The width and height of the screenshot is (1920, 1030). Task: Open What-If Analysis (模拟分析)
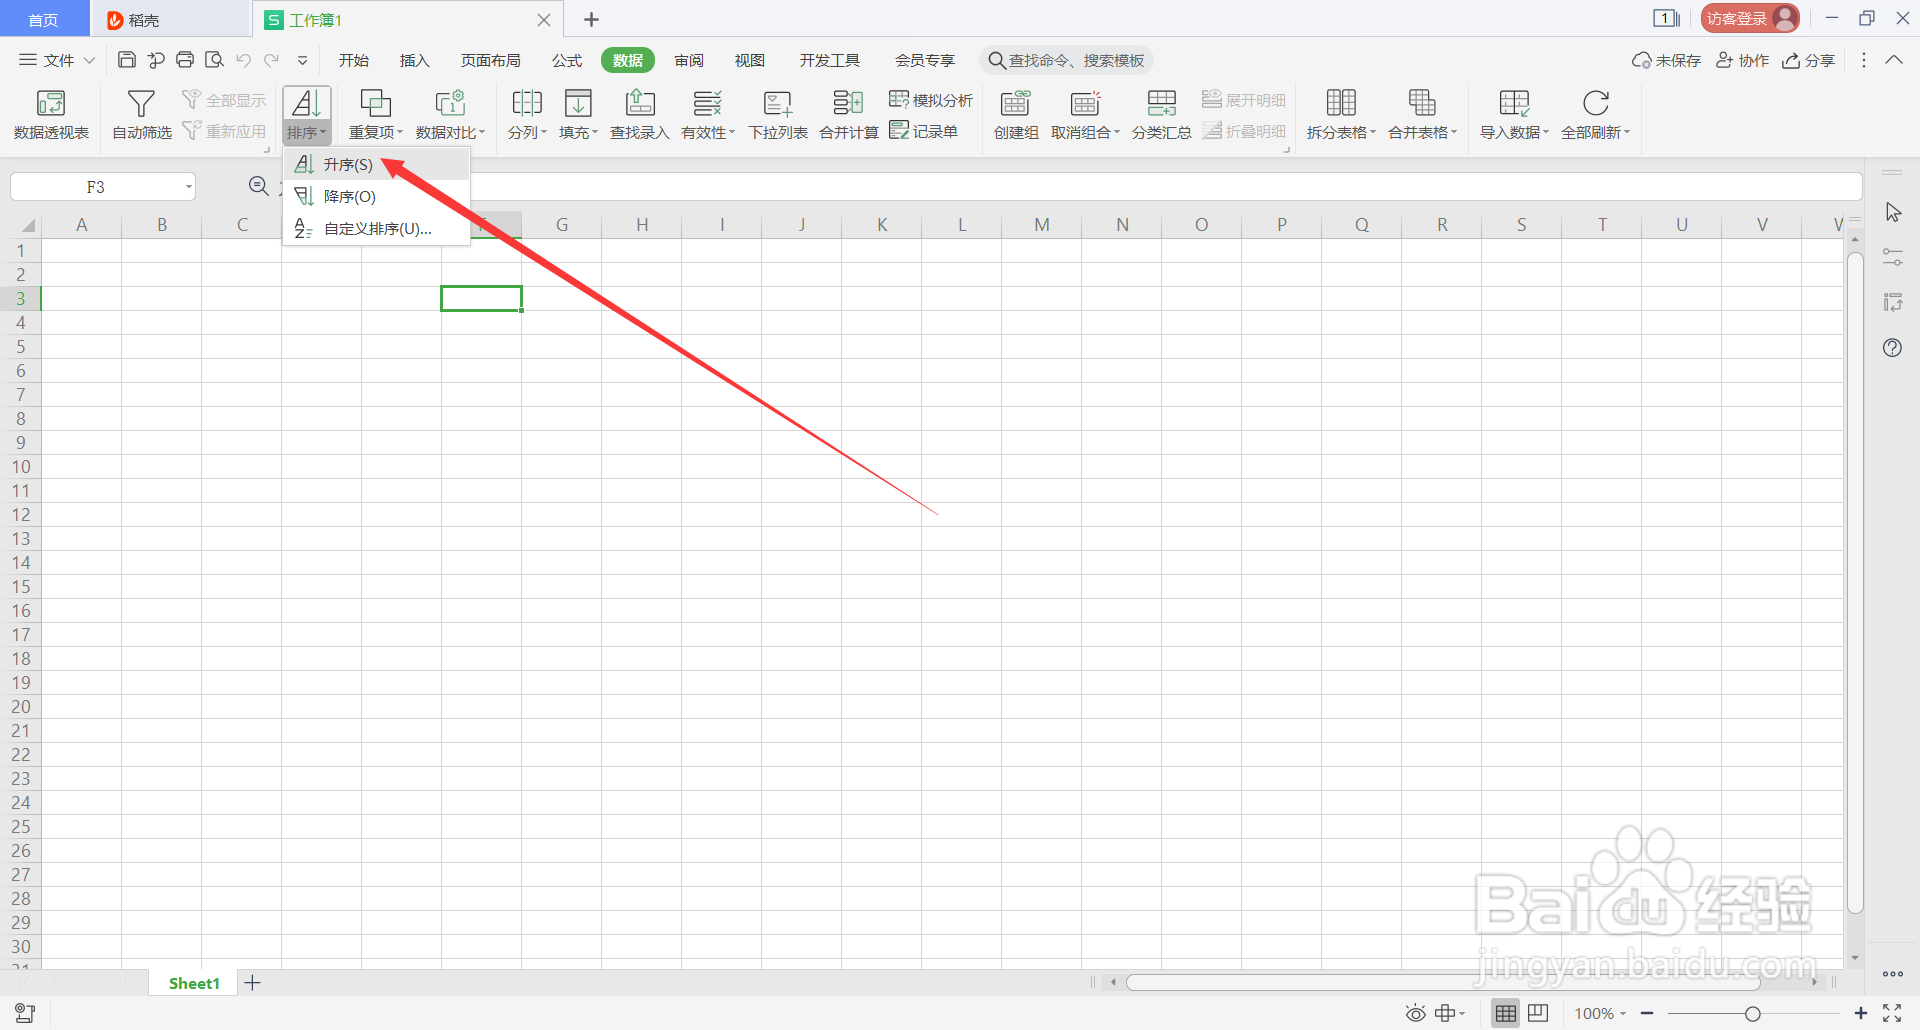point(931,100)
